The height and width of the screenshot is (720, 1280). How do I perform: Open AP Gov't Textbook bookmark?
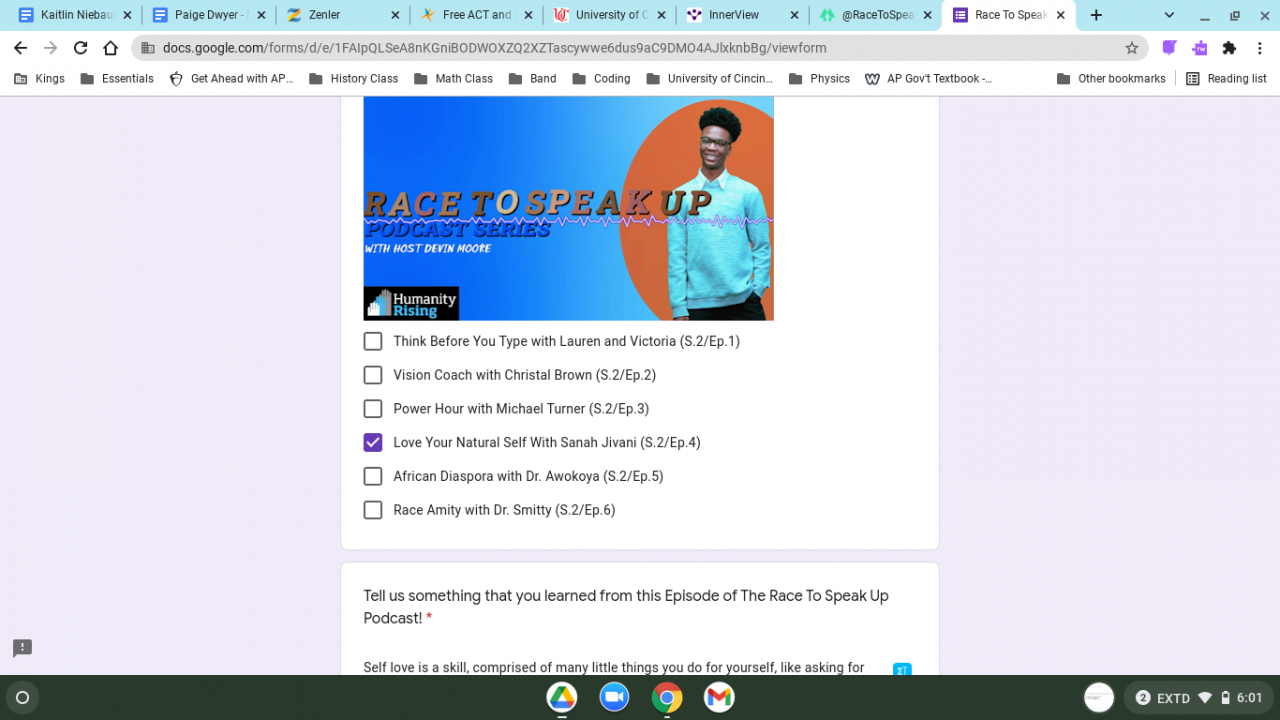928,78
